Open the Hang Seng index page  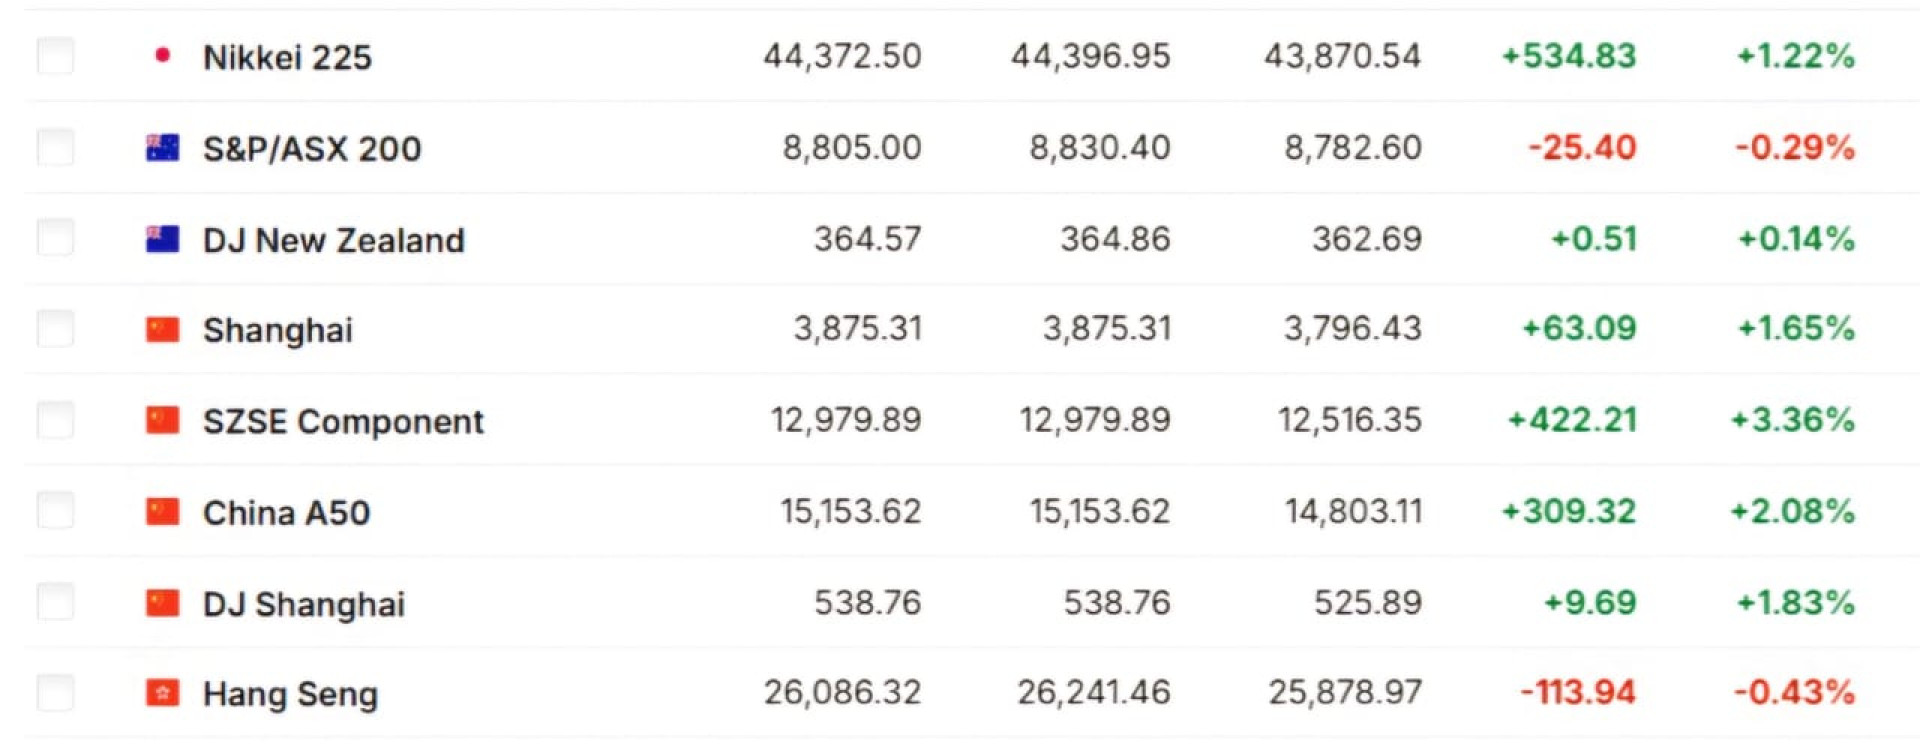click(x=290, y=694)
